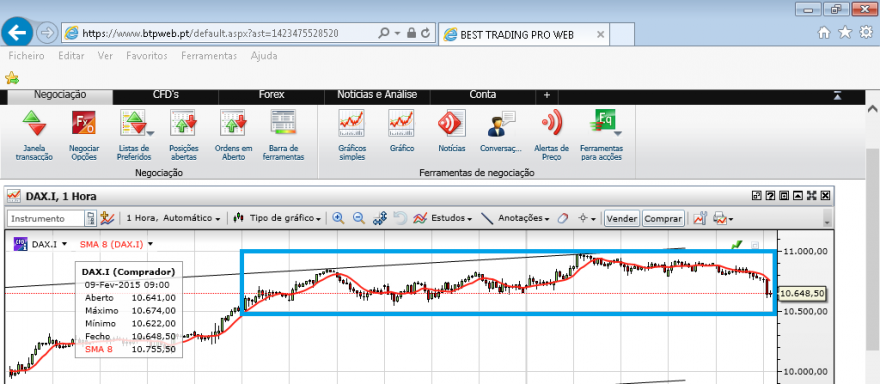Open Posições abertas
Image resolution: width=880 pixels, height=384 pixels.
[x=183, y=135]
